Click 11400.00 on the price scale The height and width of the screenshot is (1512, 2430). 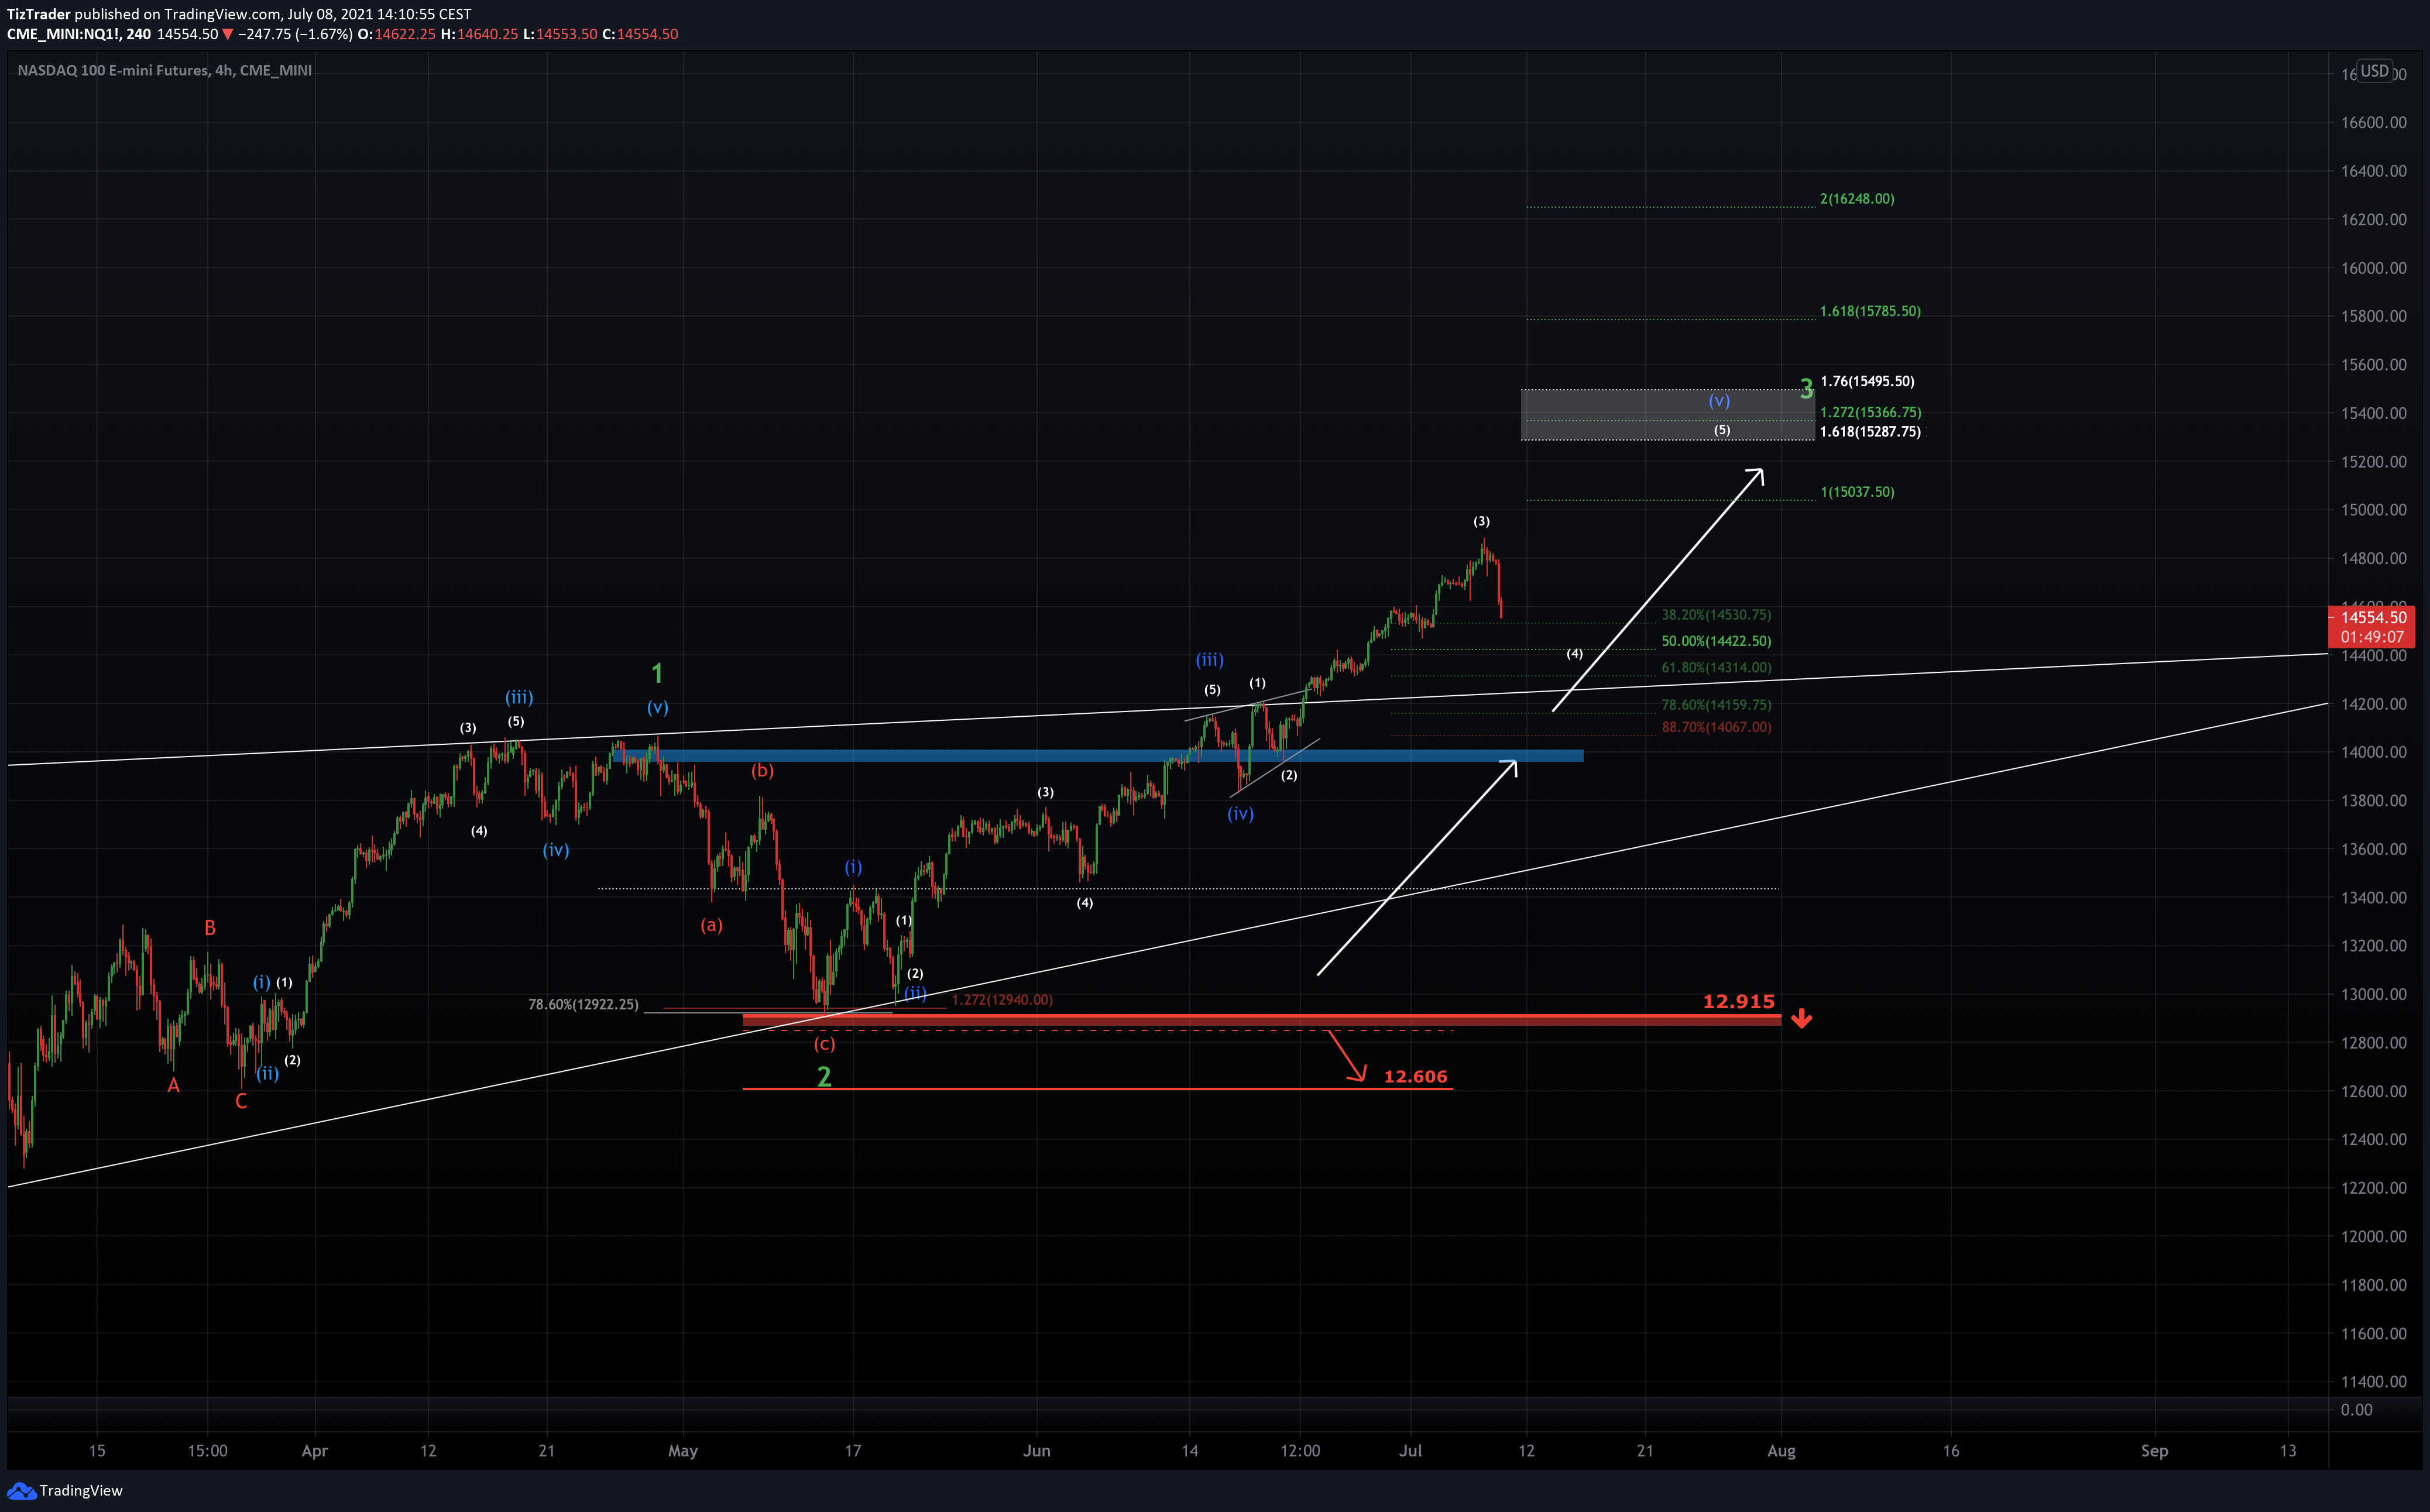click(x=2373, y=1382)
